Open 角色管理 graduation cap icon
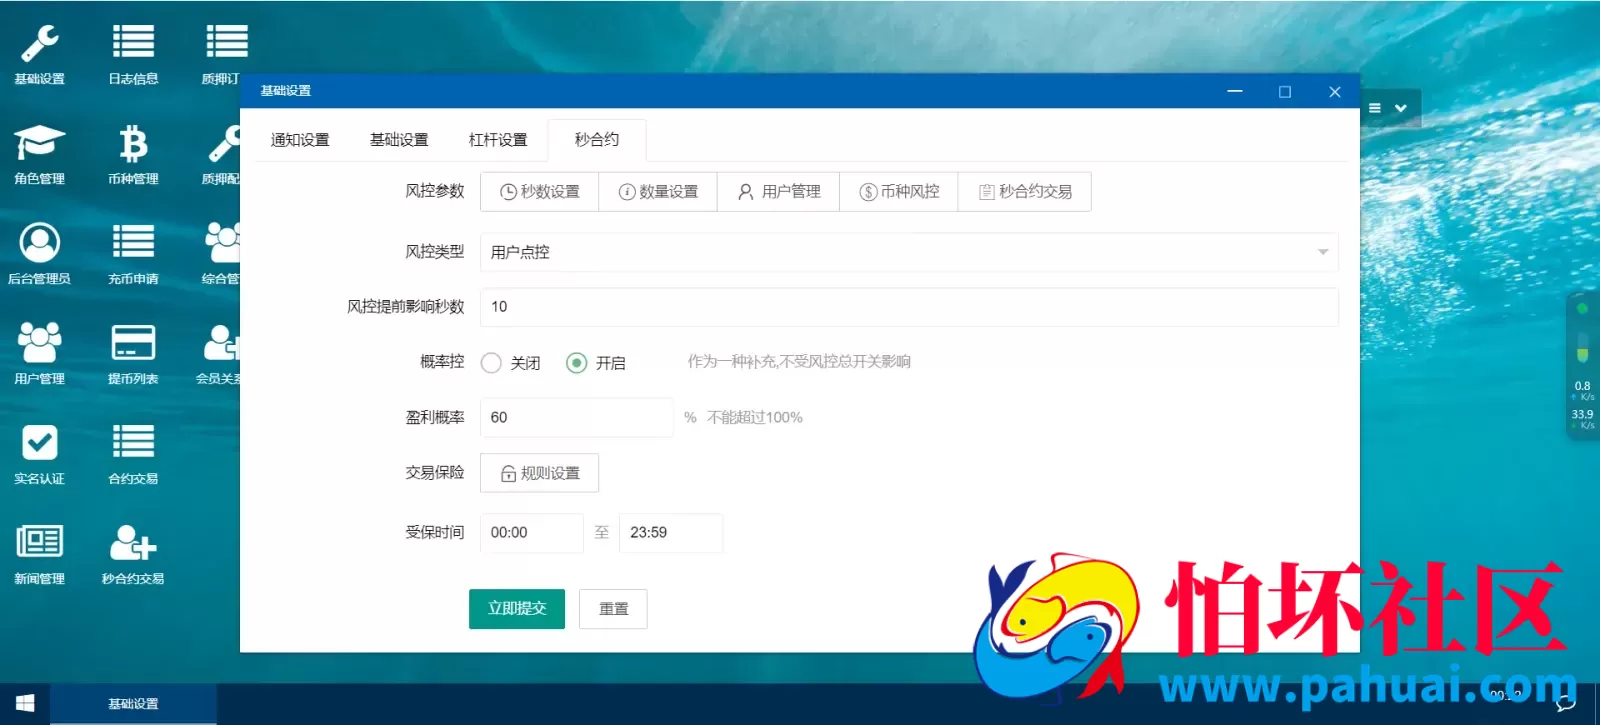Viewport: 1600px width, 725px height. pyautogui.click(x=40, y=155)
